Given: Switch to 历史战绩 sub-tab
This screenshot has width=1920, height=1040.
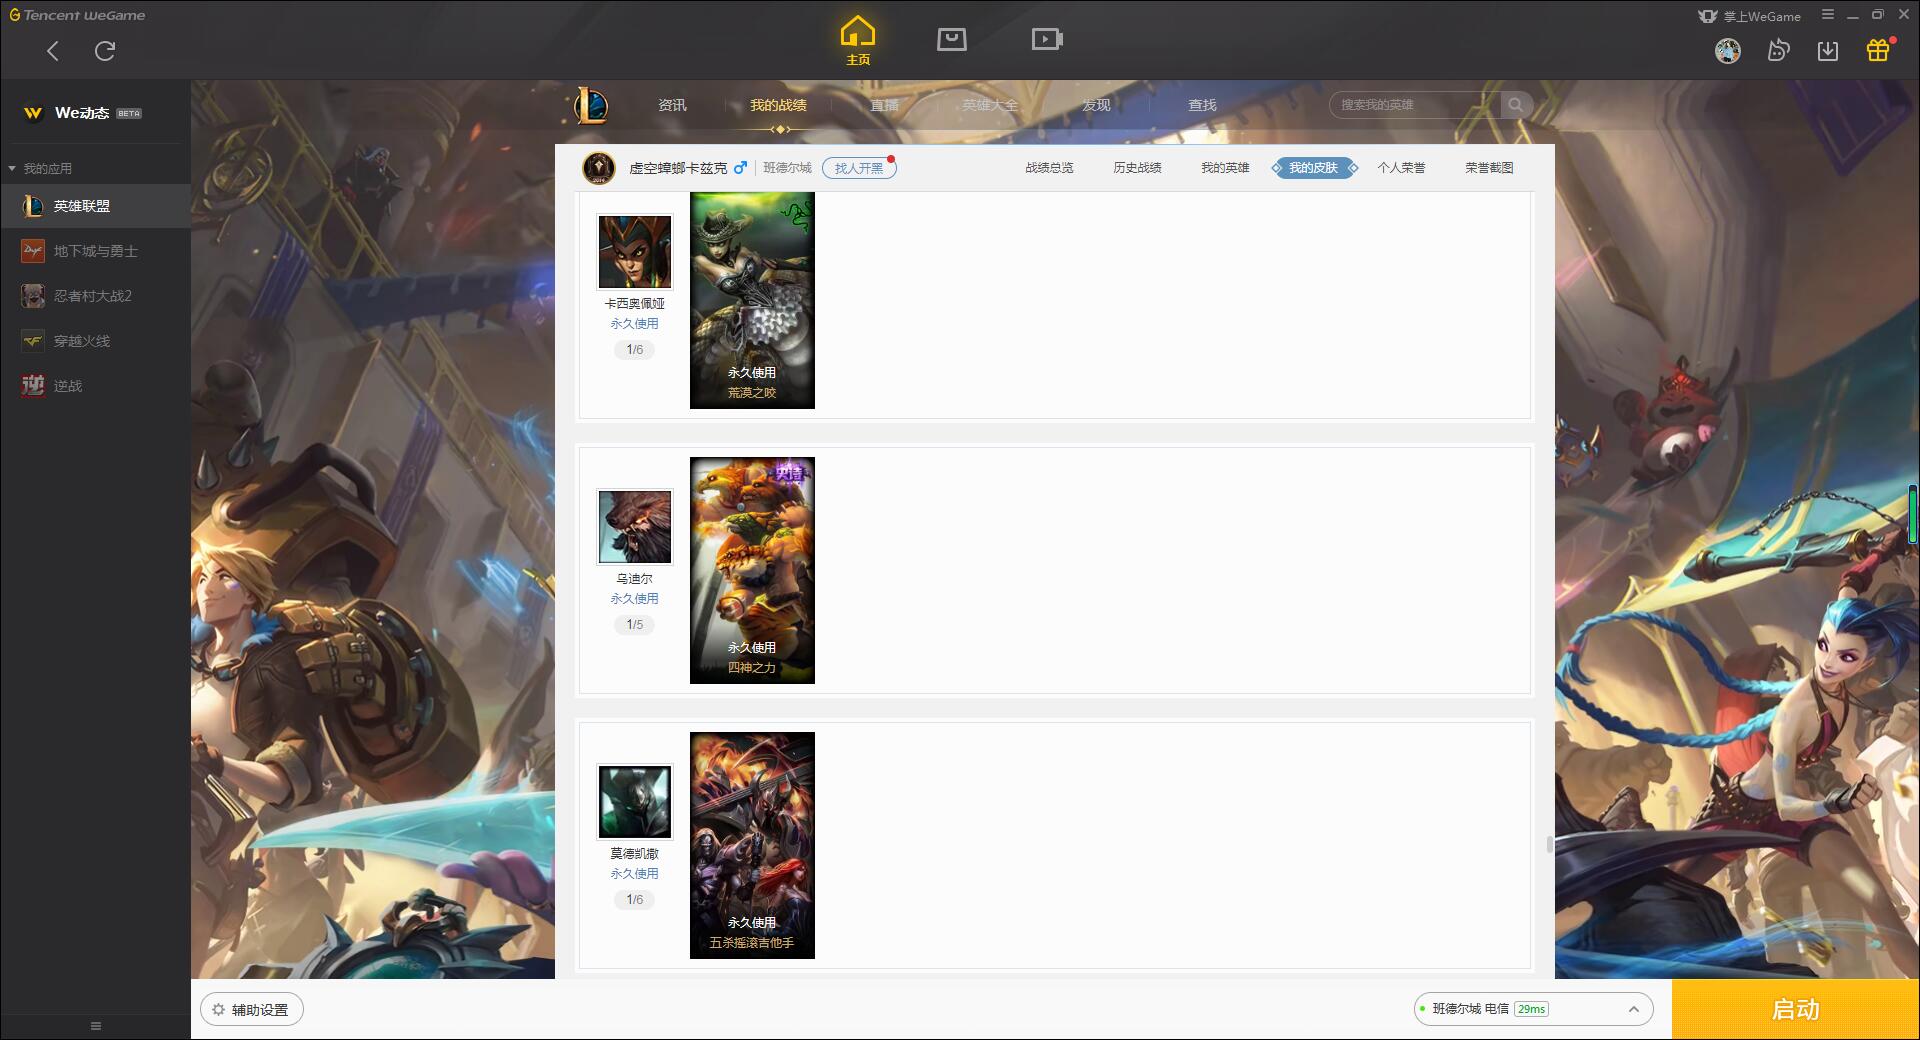Looking at the screenshot, I should [x=1137, y=168].
